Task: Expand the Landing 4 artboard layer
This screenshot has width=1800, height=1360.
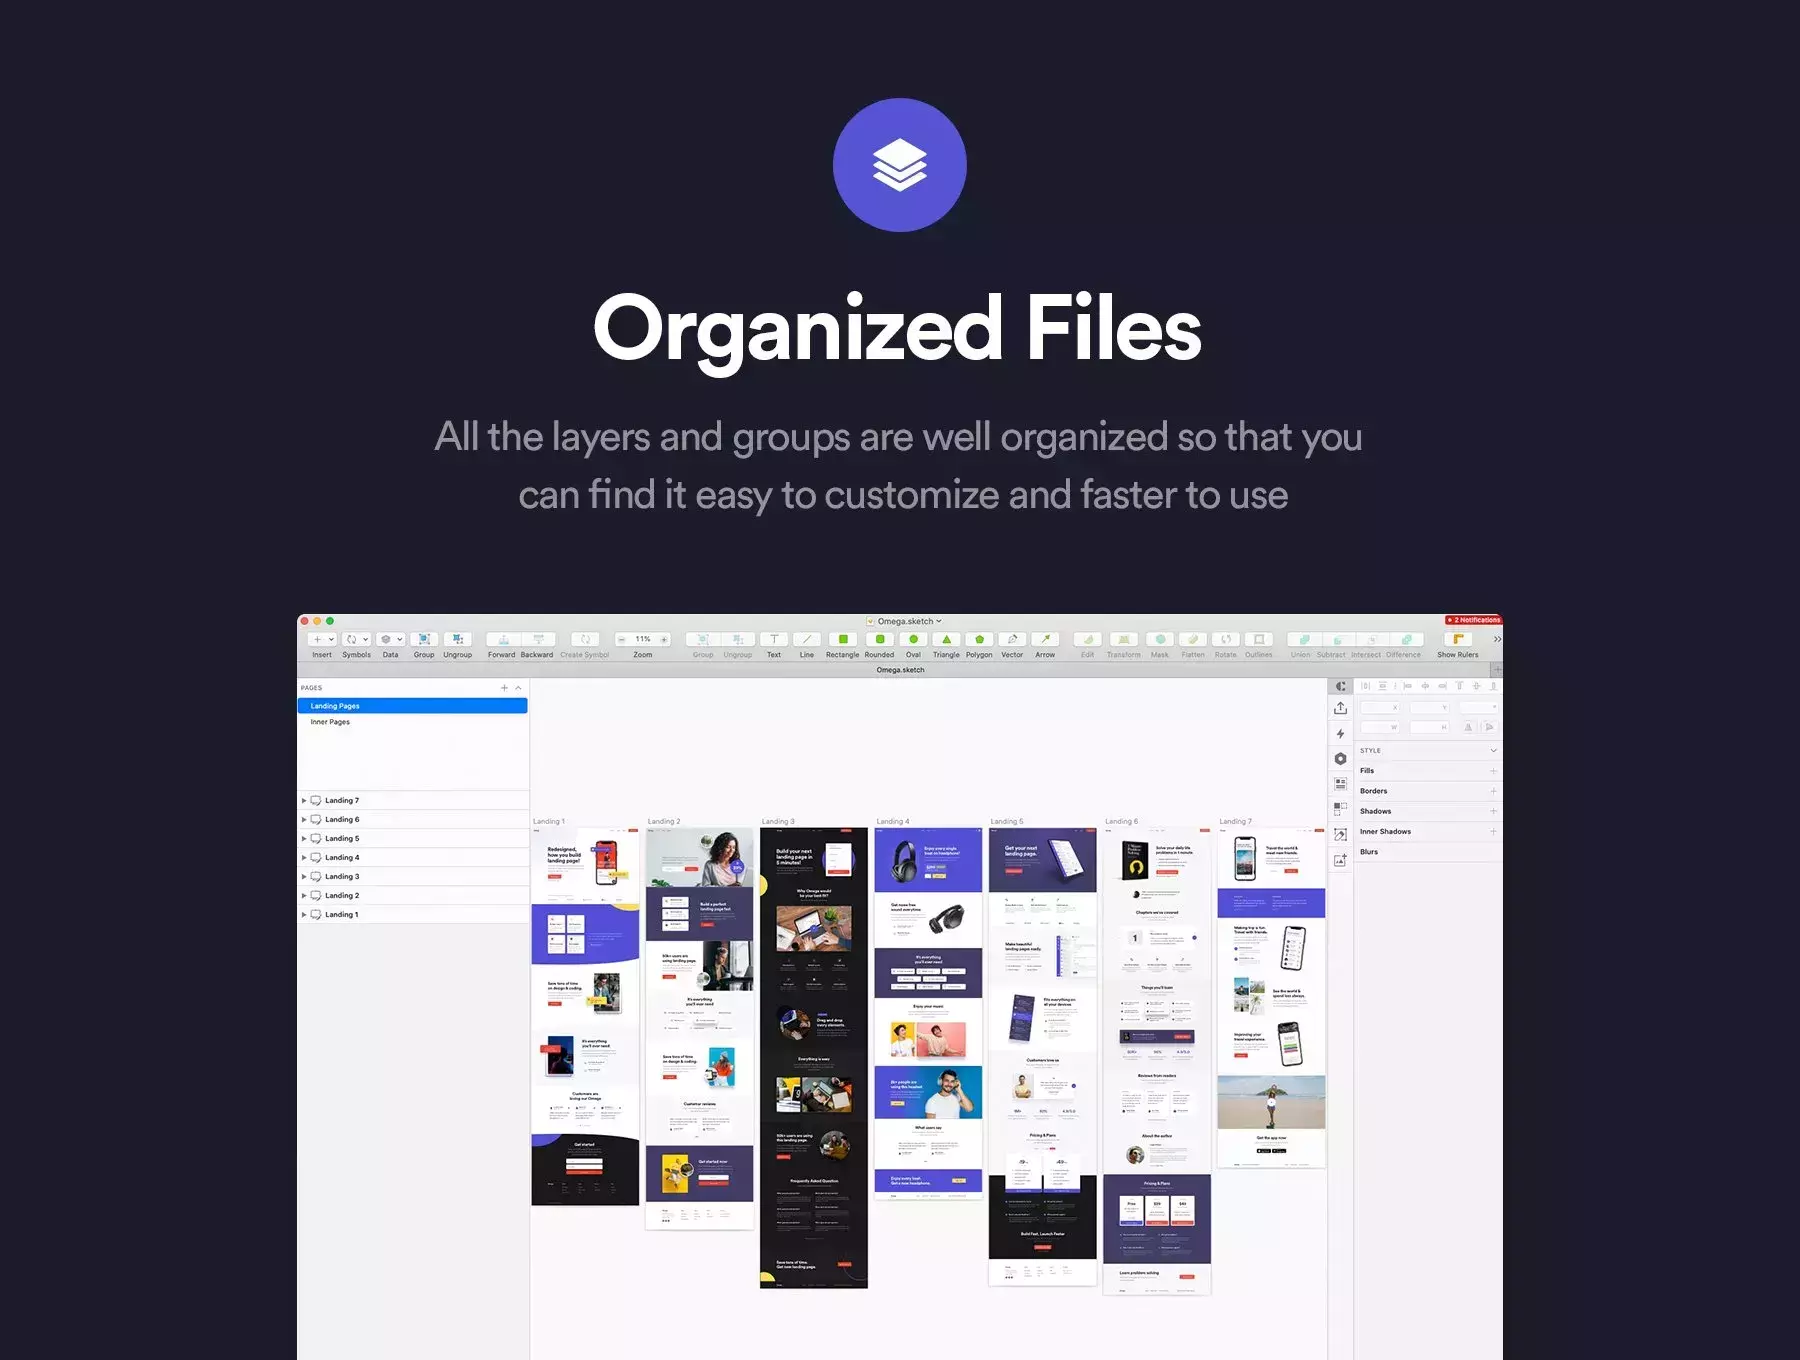Action: click(304, 857)
